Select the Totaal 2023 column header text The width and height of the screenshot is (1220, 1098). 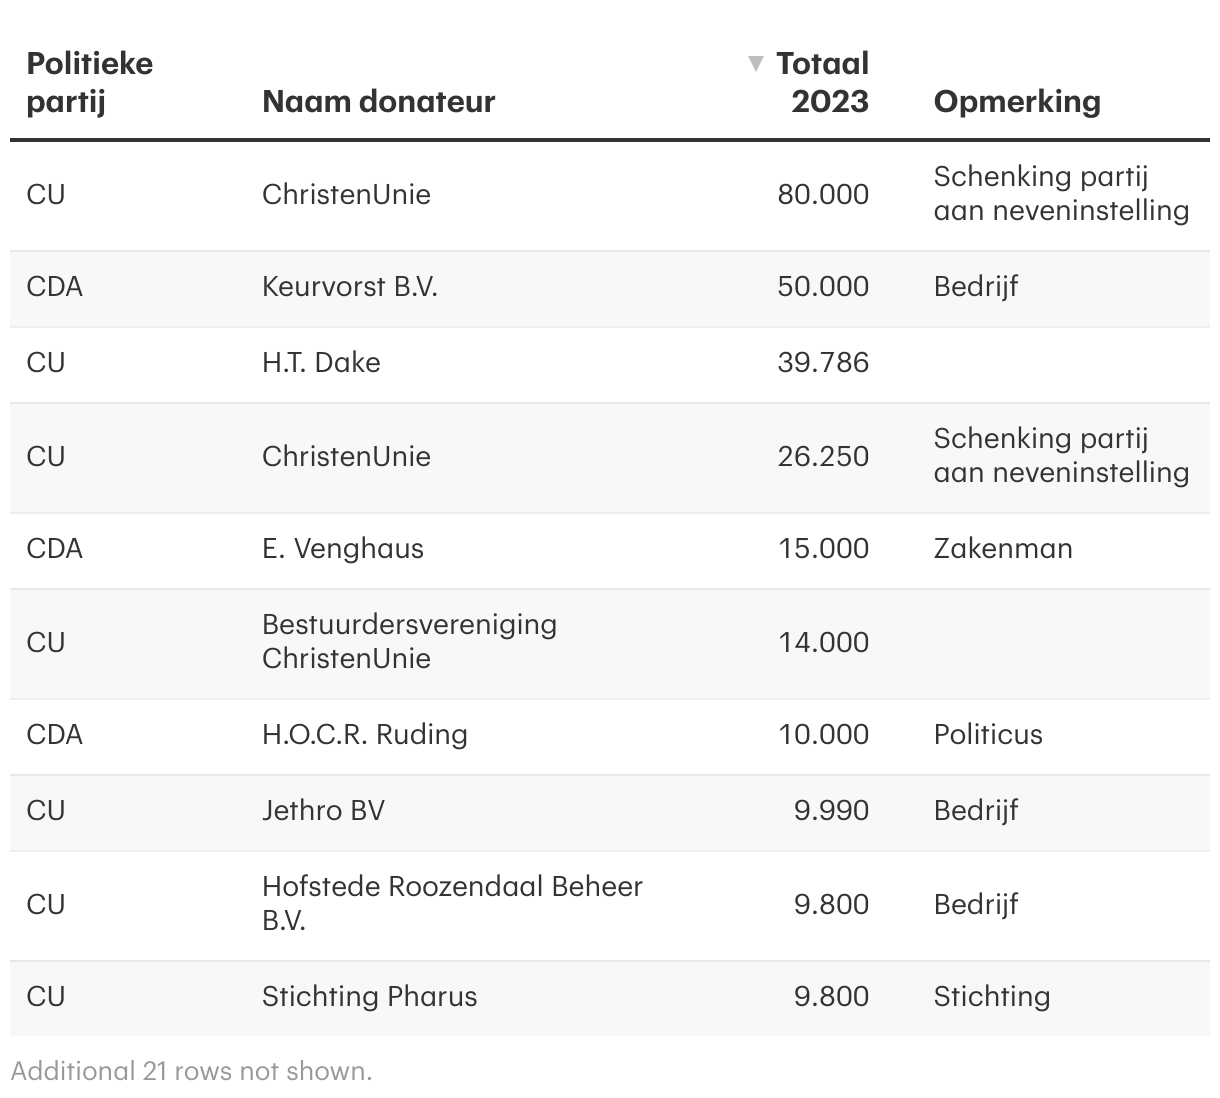[x=823, y=82]
